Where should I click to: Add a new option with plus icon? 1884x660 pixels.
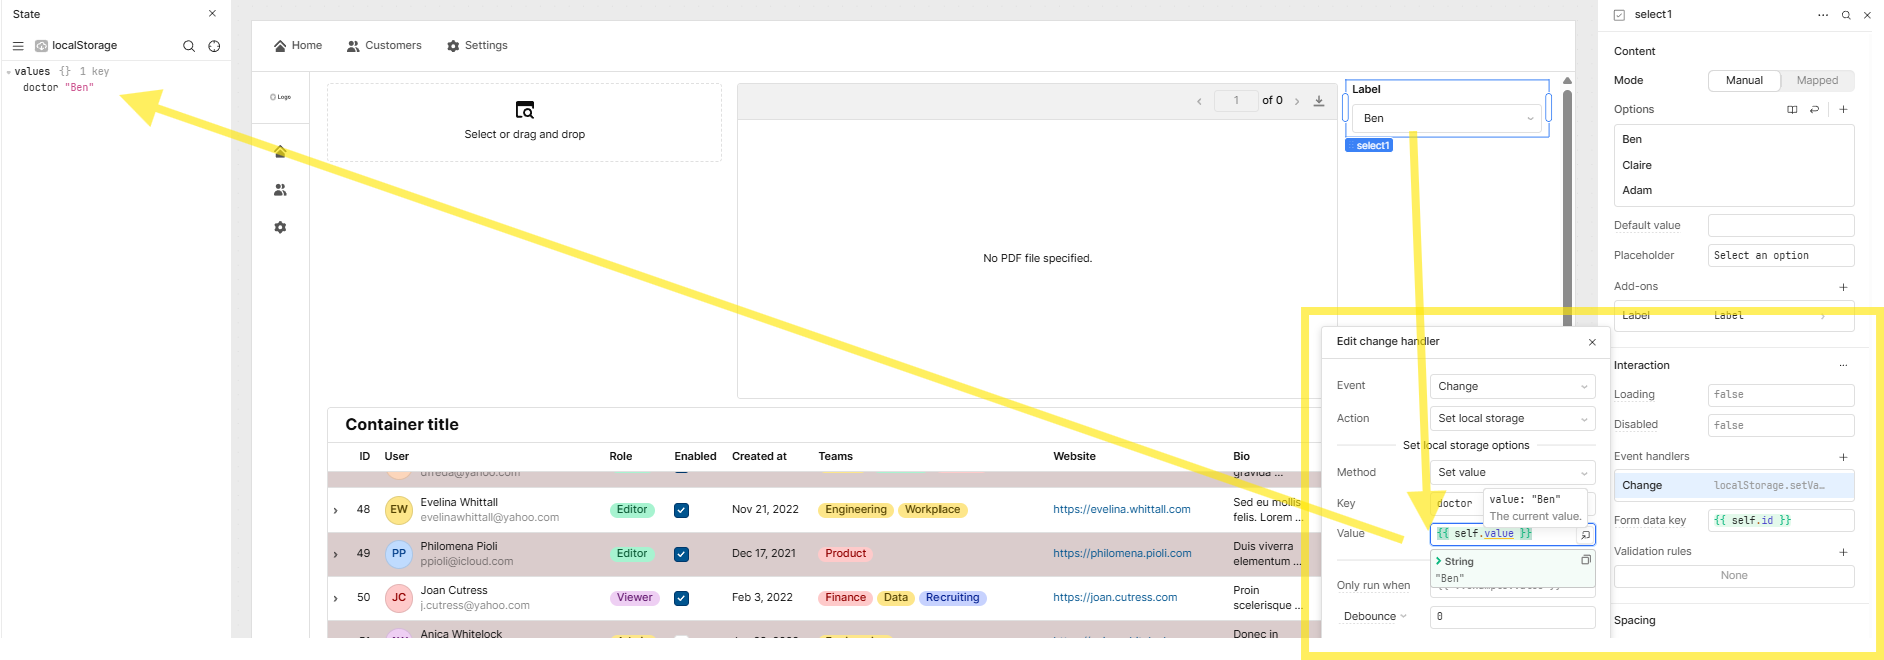pos(1843,110)
